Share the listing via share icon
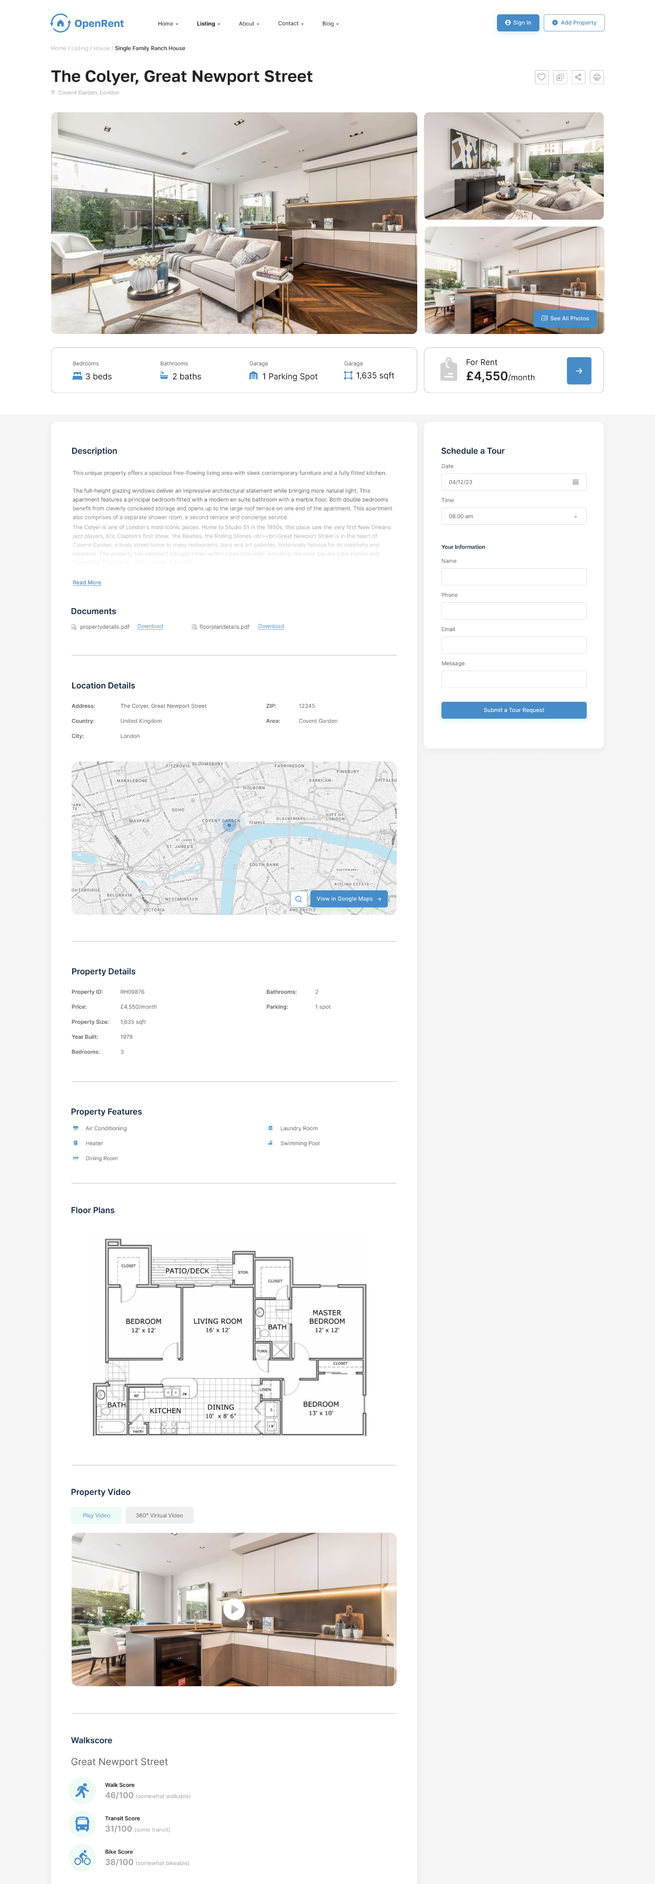The height and width of the screenshot is (1884, 655). 578,77
